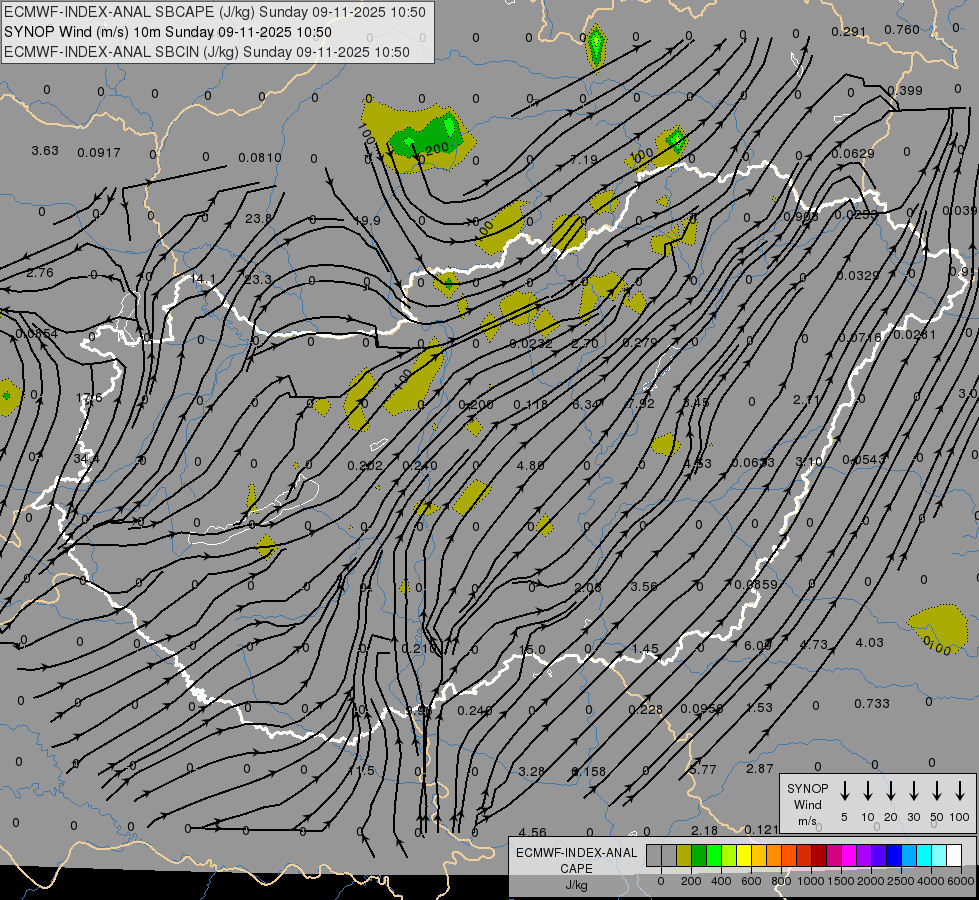Click the map value 2.08
Viewport: 979px width, 900px height.
tap(588, 587)
